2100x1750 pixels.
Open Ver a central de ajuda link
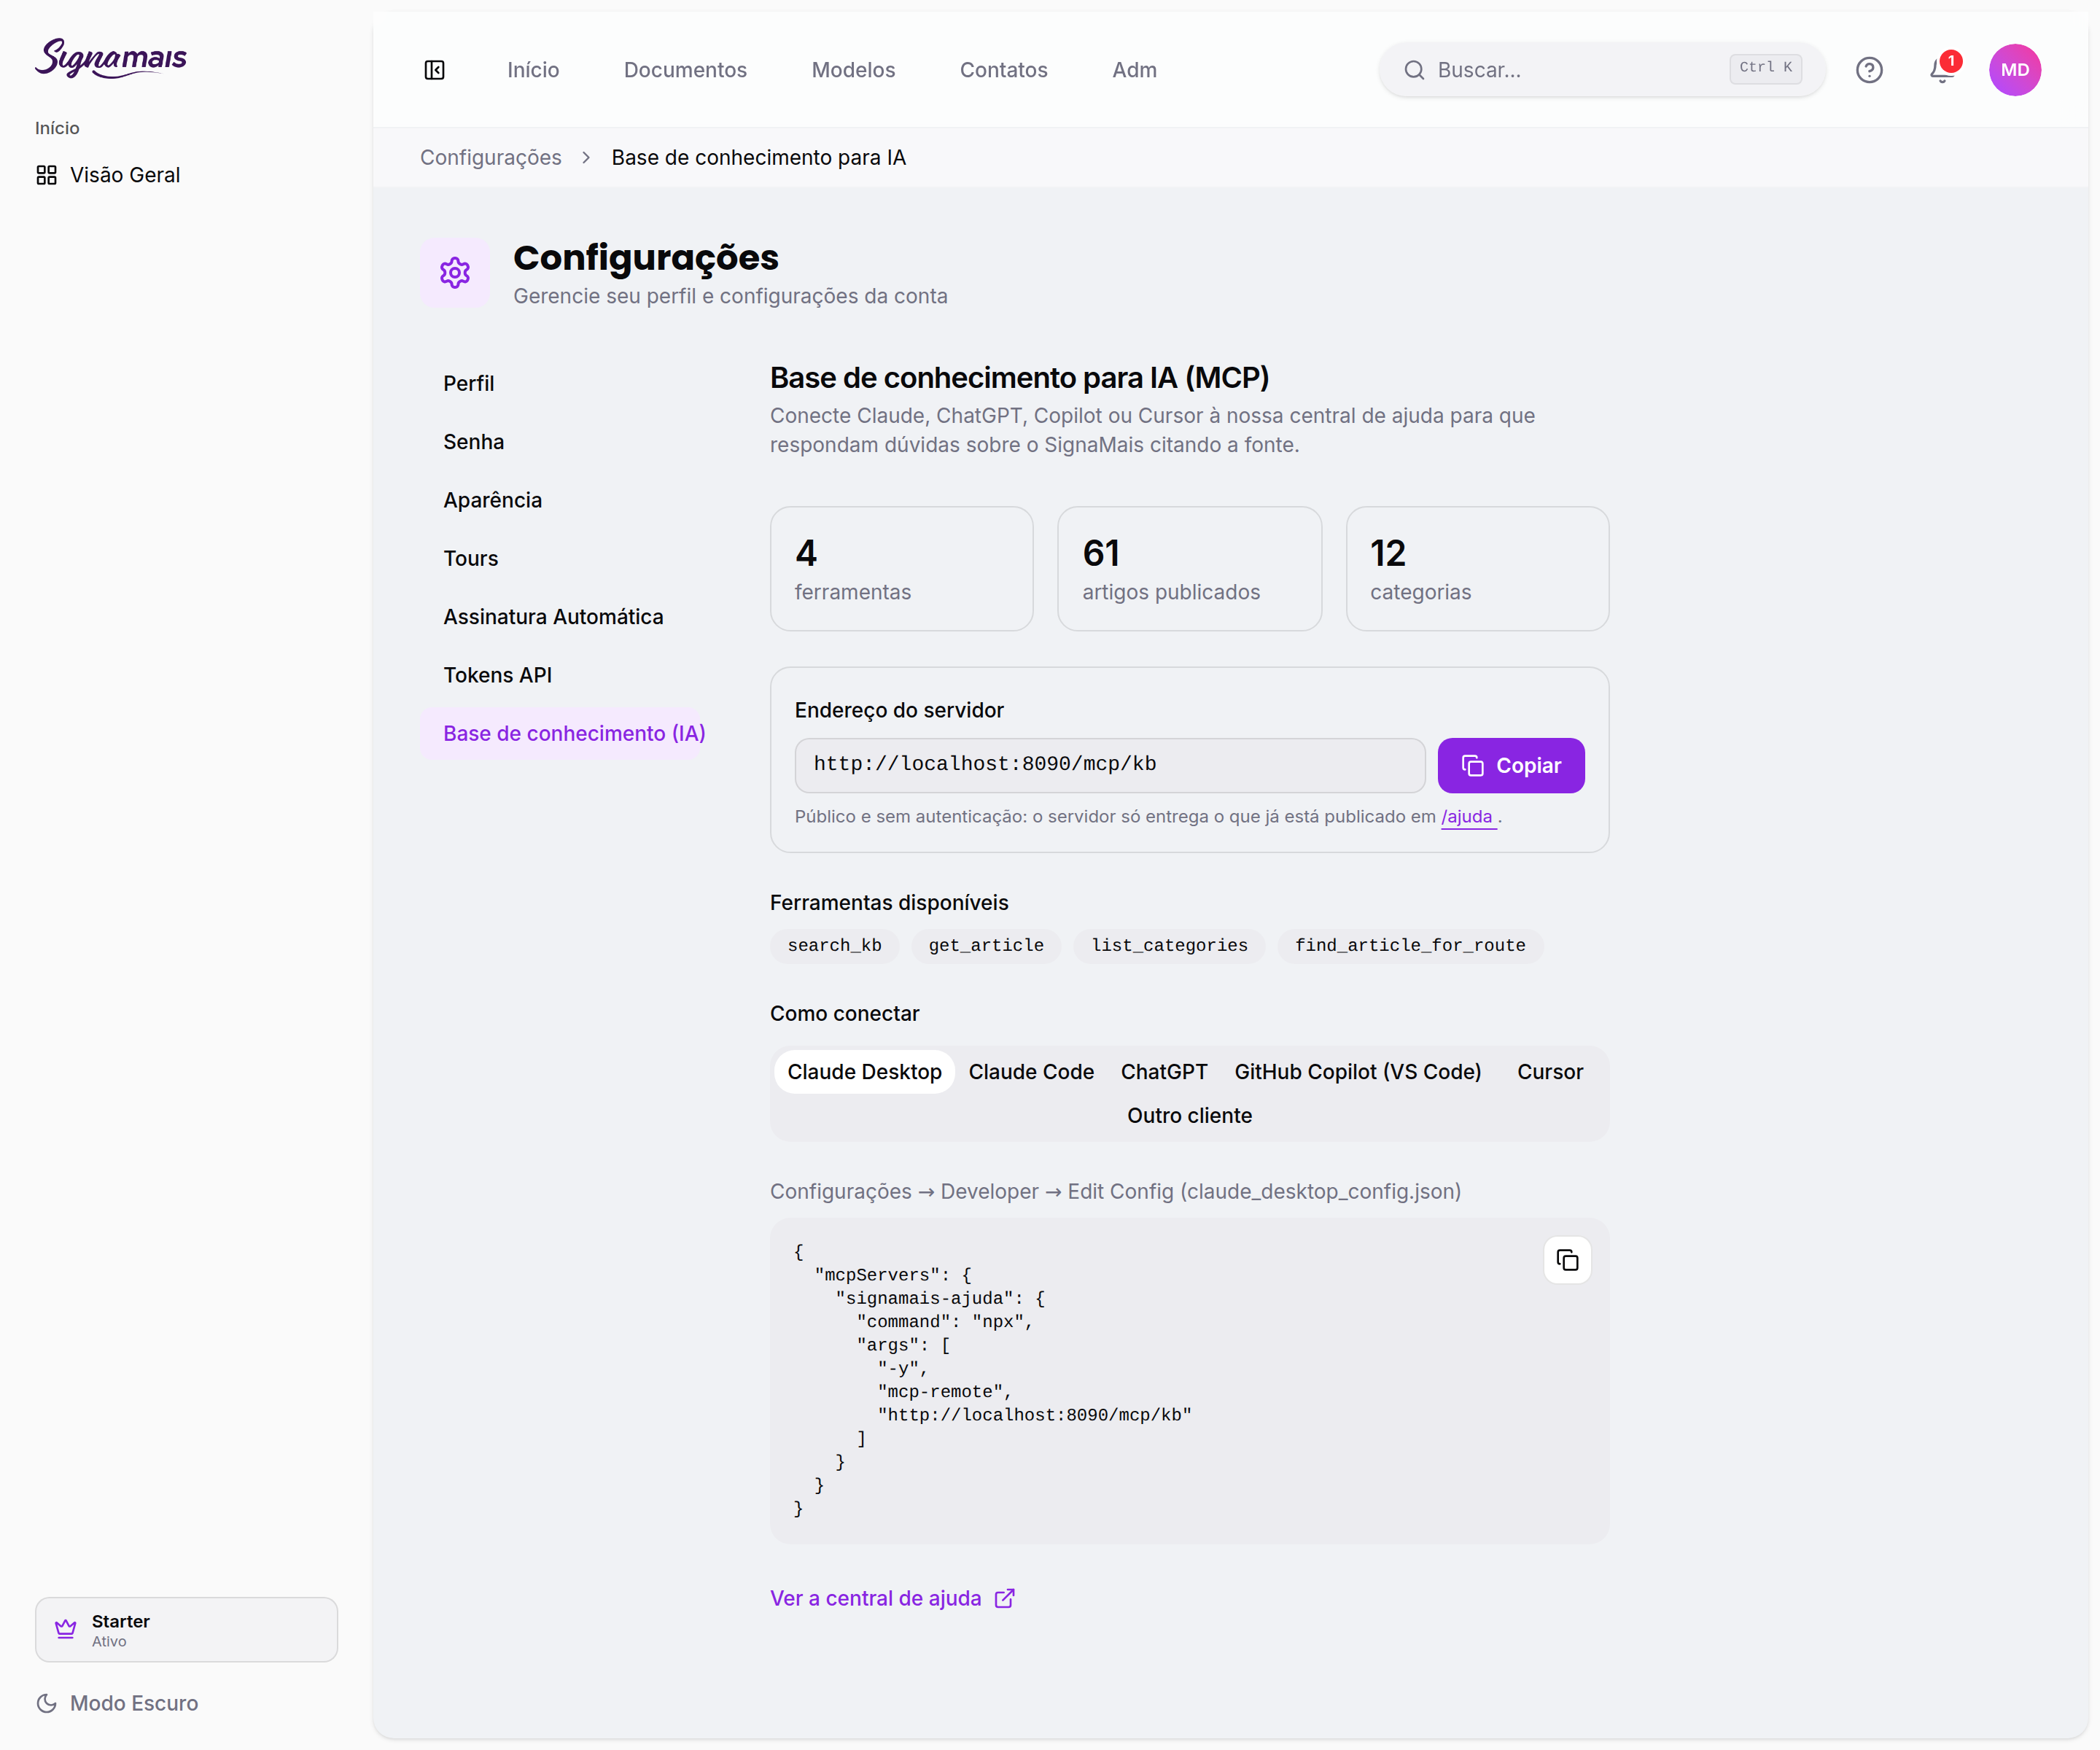(892, 1598)
